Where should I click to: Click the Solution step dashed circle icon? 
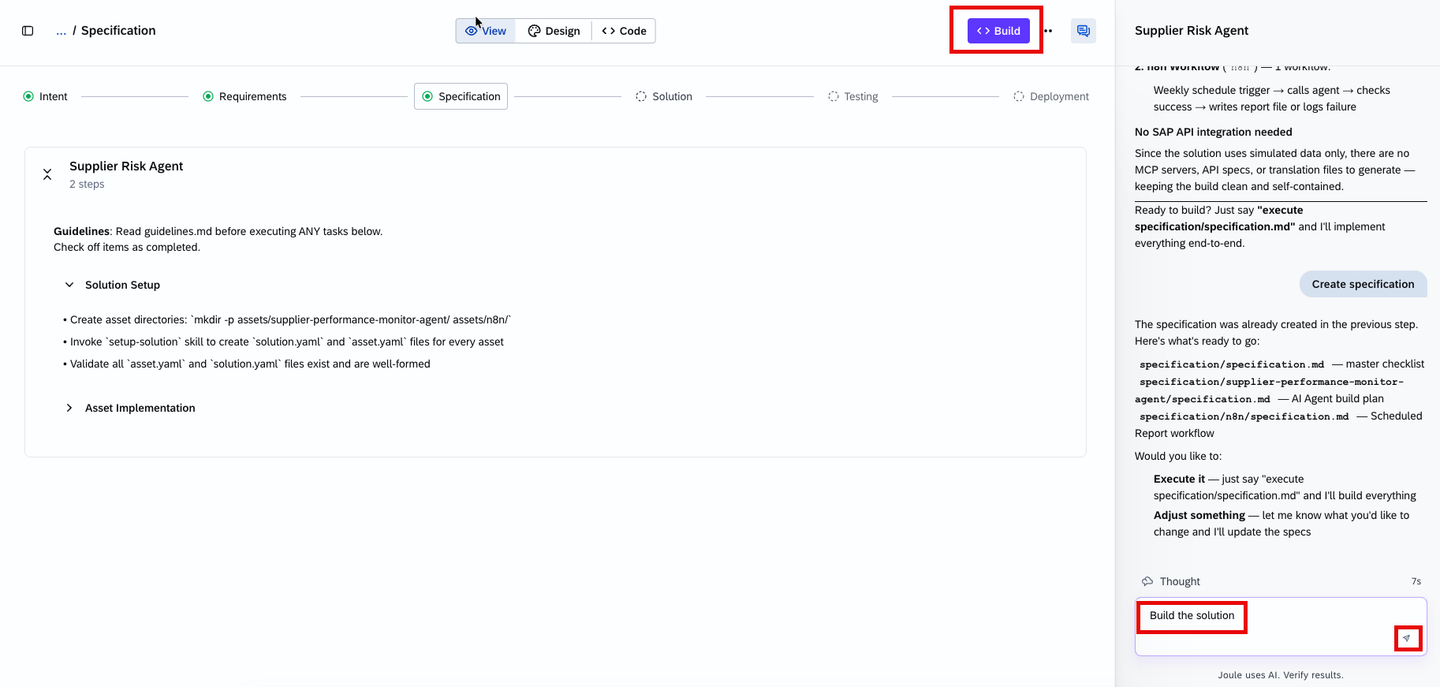[641, 97]
